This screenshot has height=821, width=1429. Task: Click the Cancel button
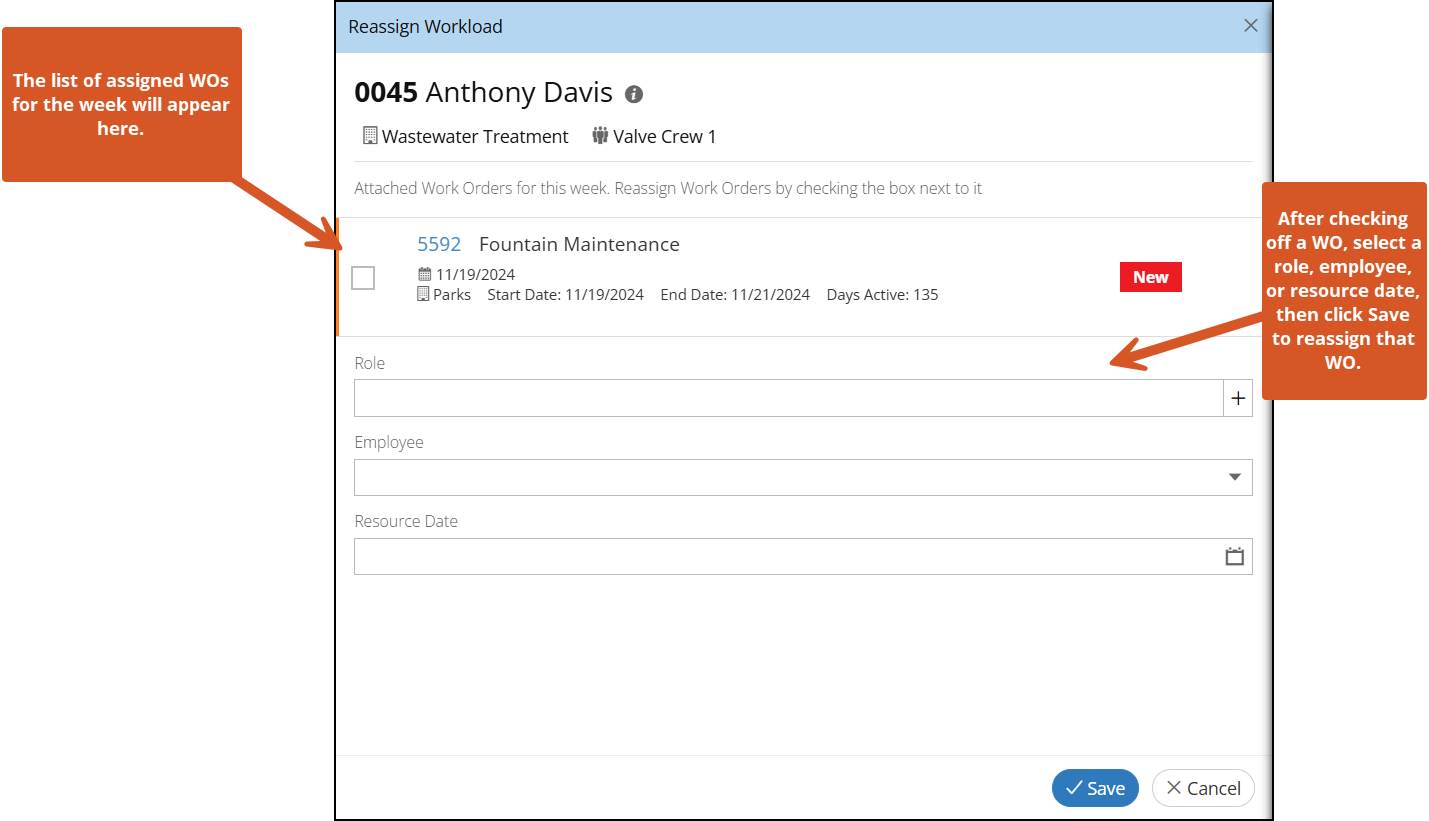[x=1203, y=788]
